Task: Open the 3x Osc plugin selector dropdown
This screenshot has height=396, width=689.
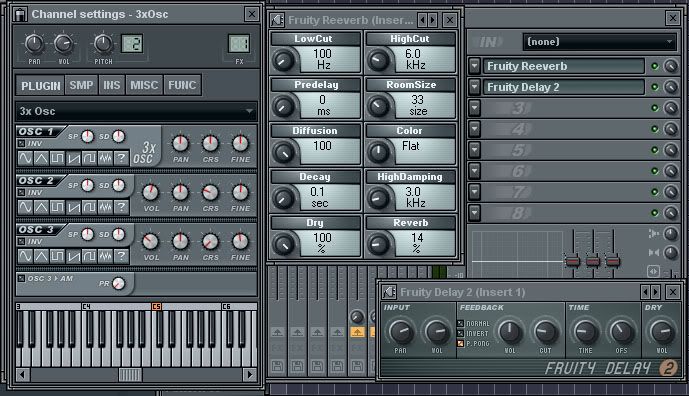Action: pos(136,111)
